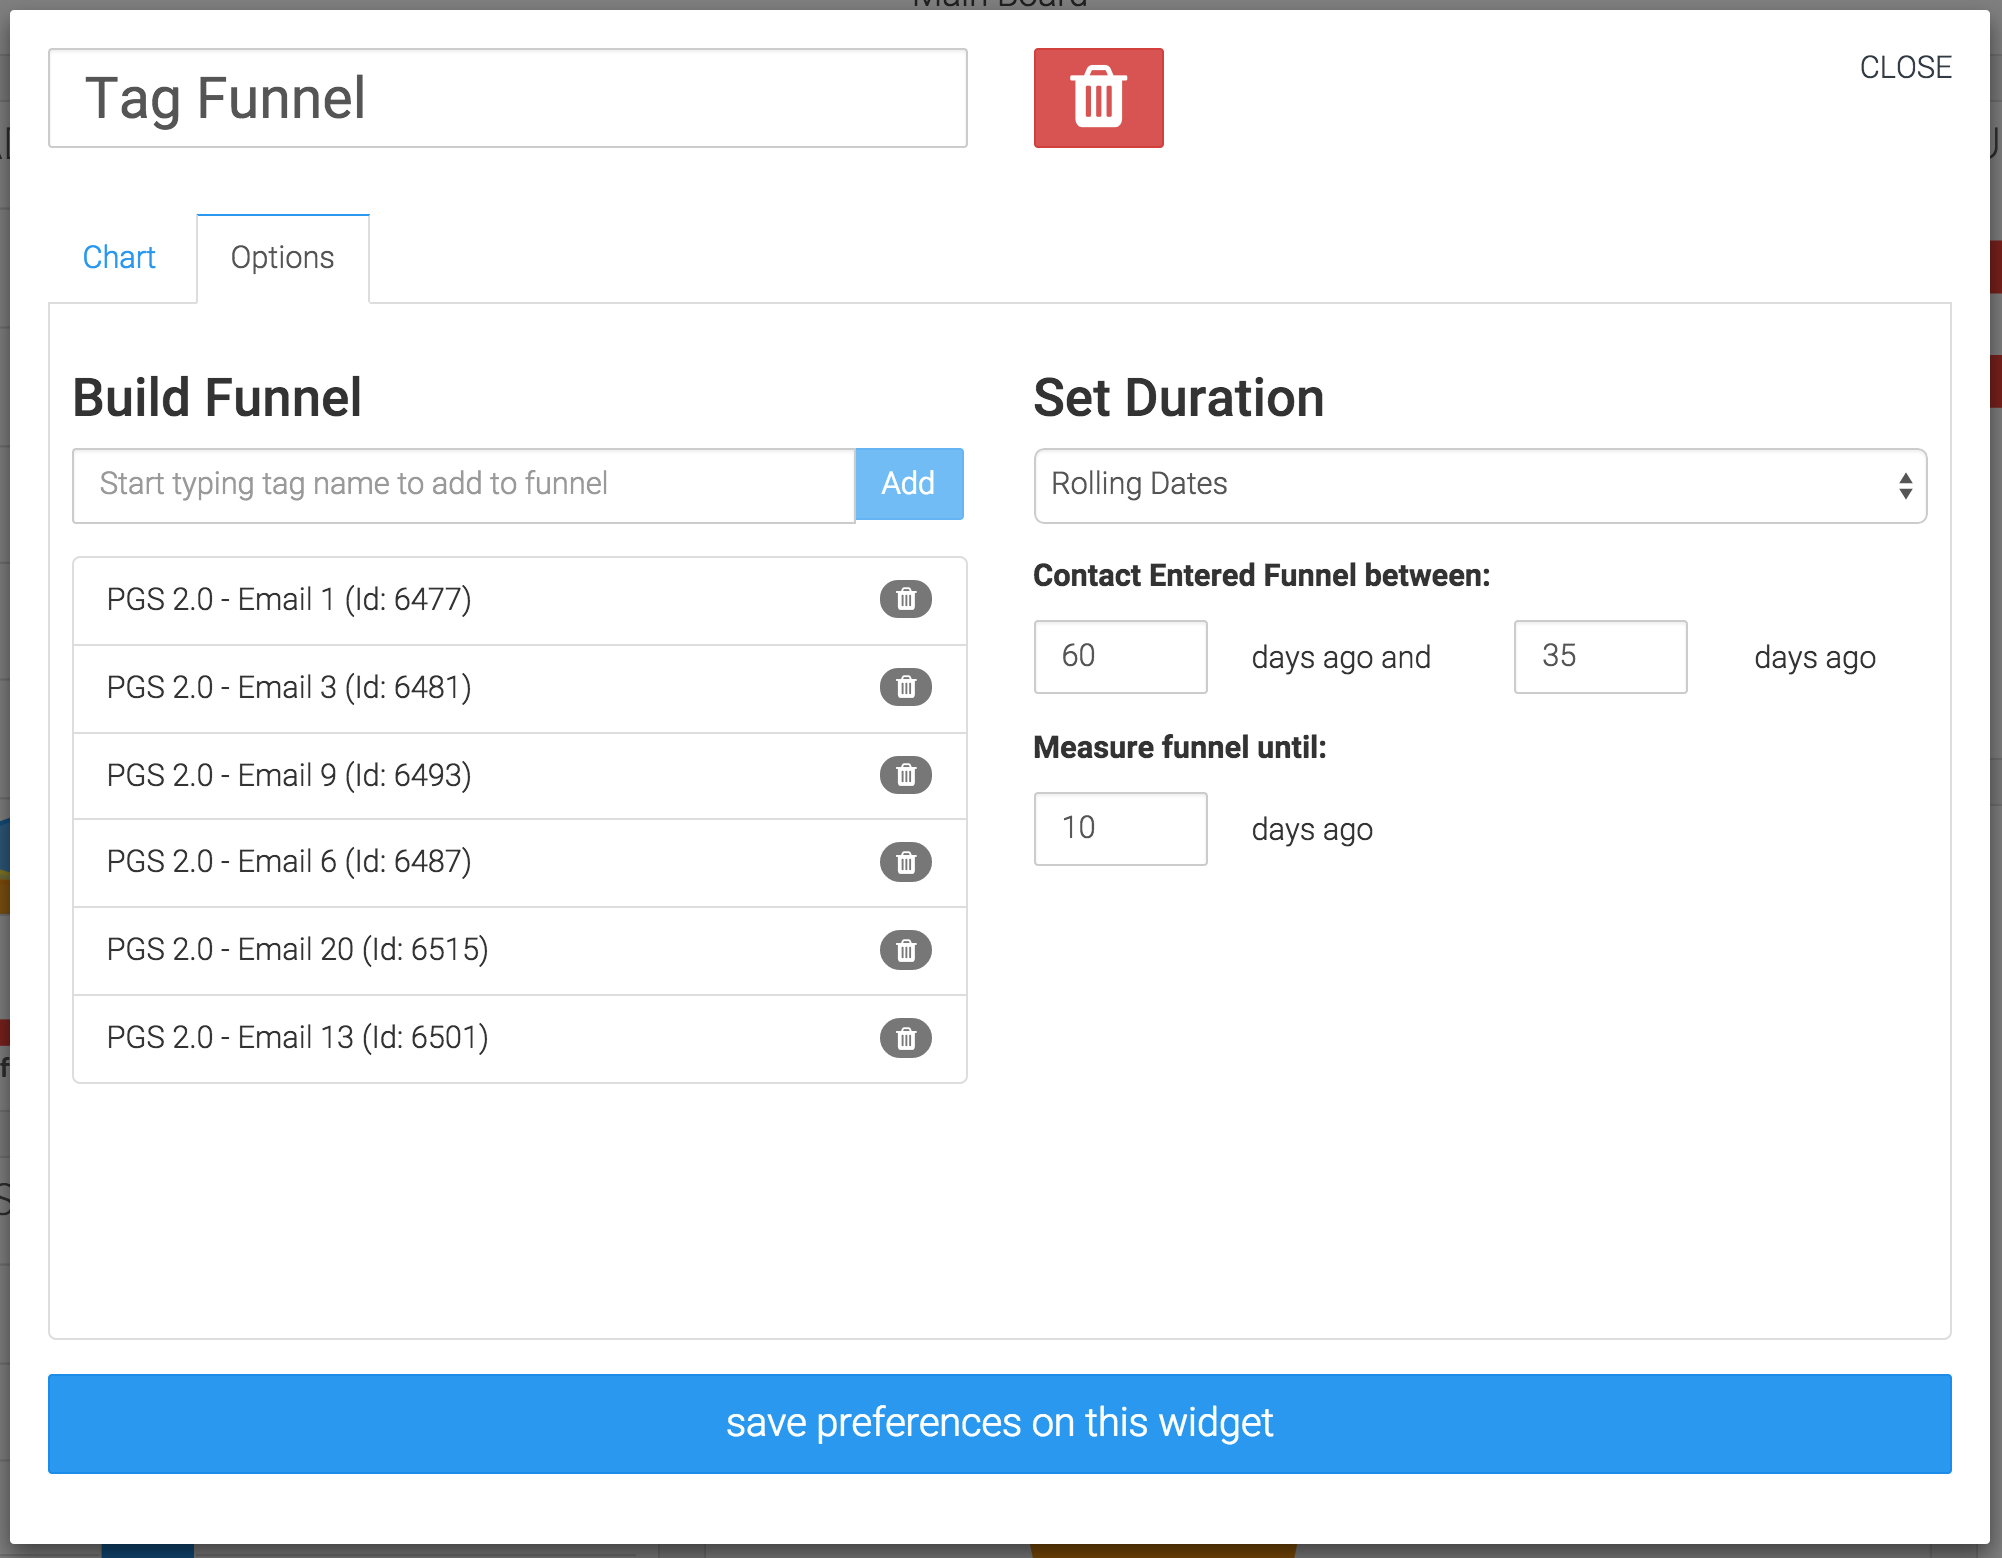The image size is (2002, 1558).
Task: Switch to the Chart tab
Action: pos(119,258)
